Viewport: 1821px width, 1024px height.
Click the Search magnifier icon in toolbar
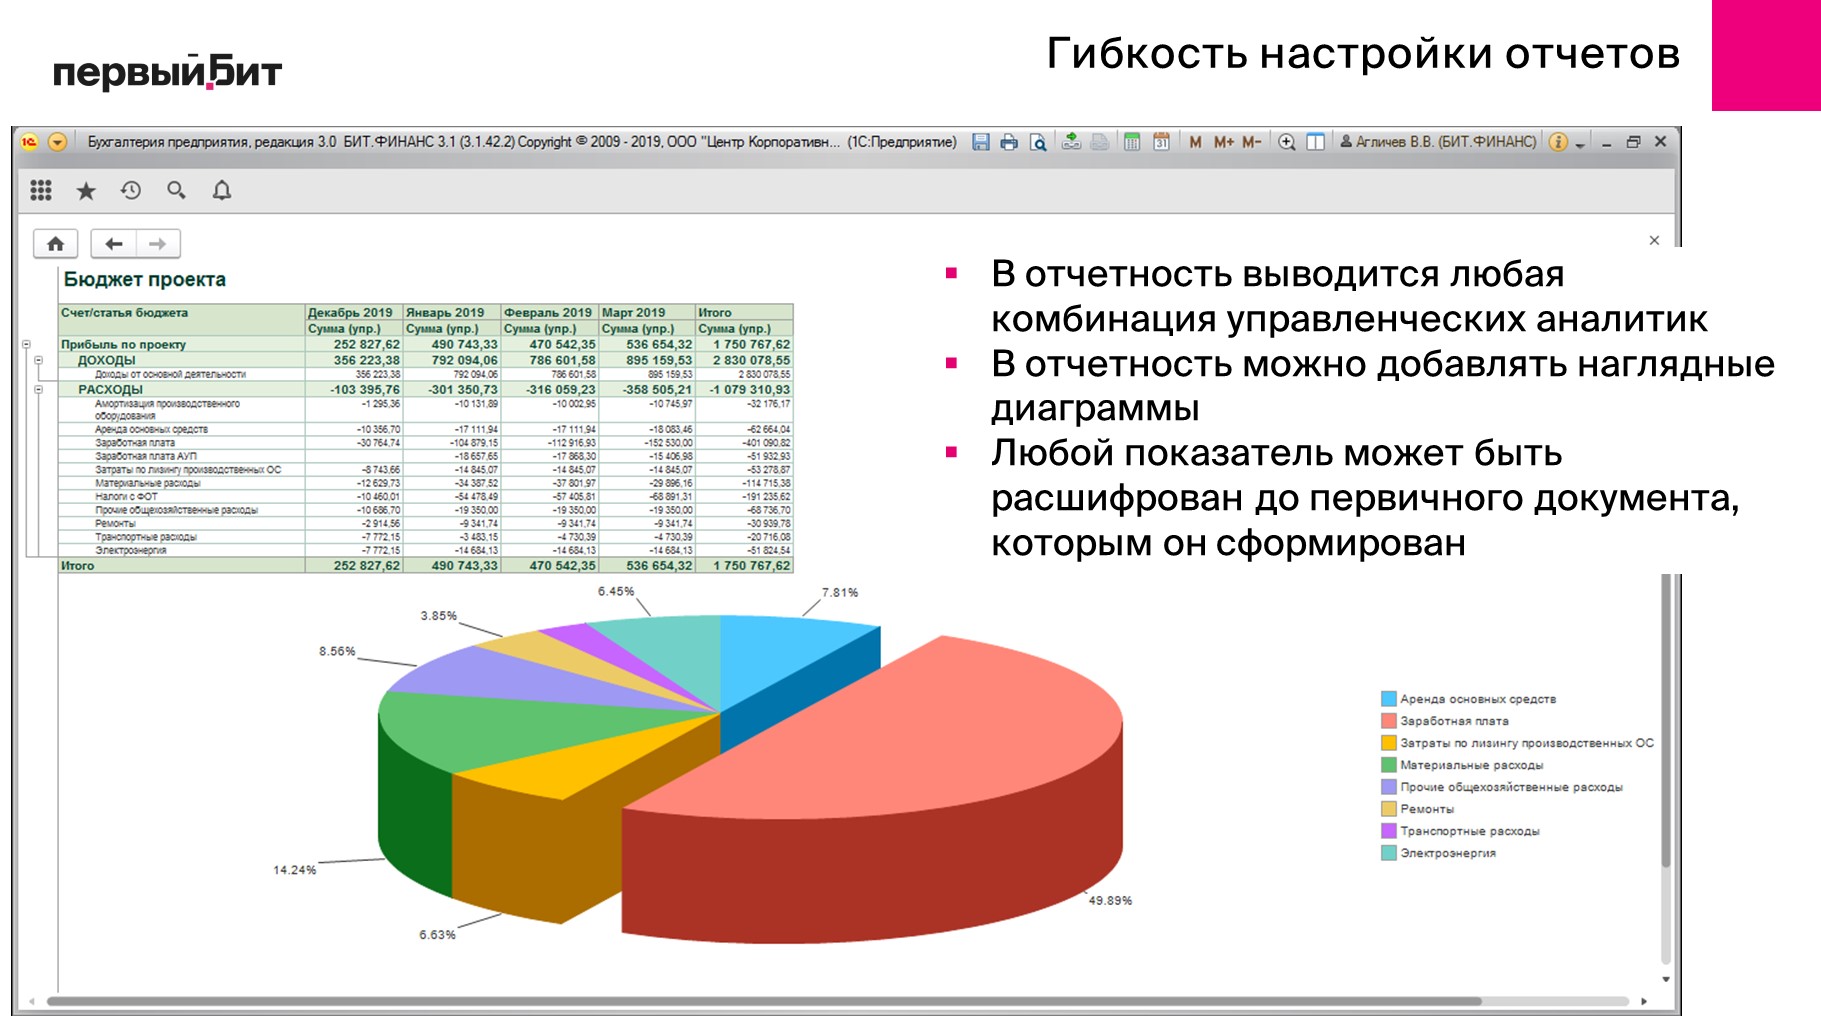177,190
